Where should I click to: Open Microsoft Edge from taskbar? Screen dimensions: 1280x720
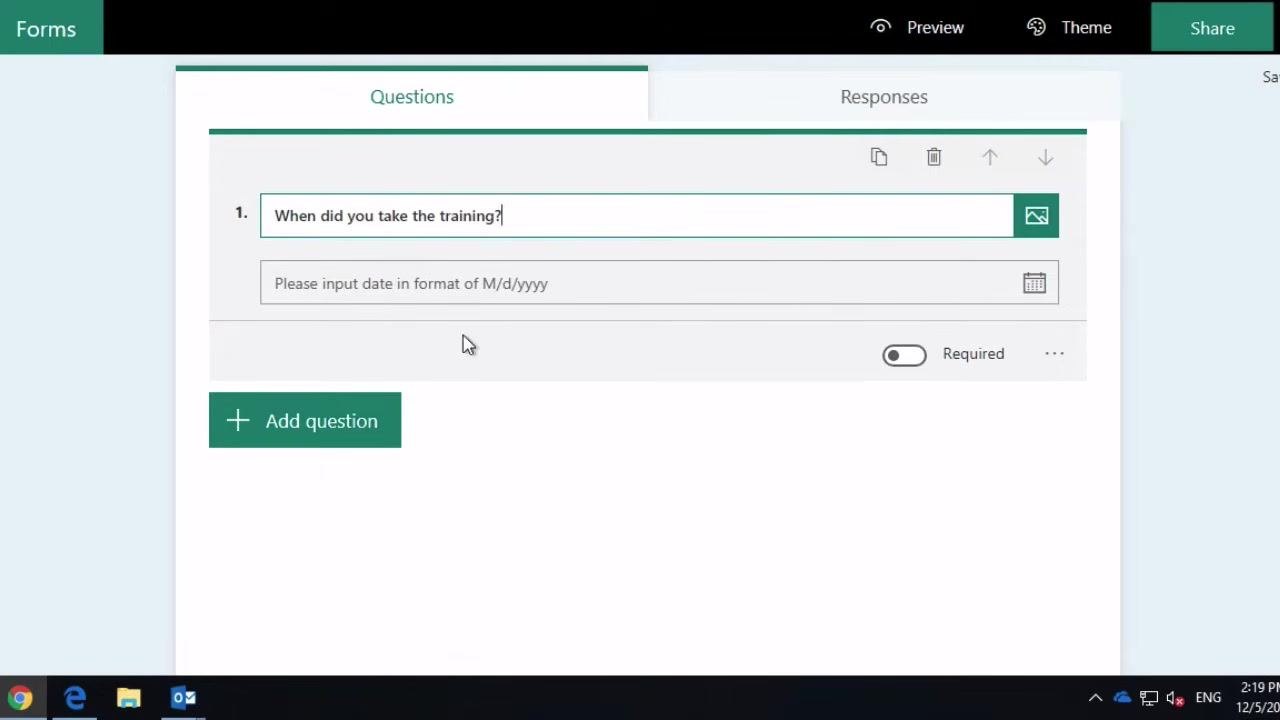pyautogui.click(x=75, y=698)
